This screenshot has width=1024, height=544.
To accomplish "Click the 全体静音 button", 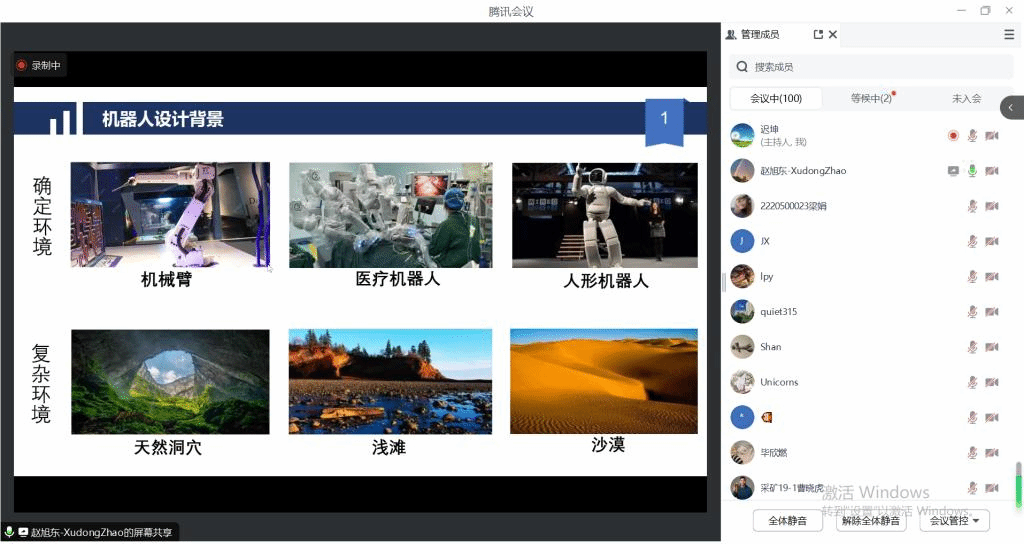I will point(787,520).
